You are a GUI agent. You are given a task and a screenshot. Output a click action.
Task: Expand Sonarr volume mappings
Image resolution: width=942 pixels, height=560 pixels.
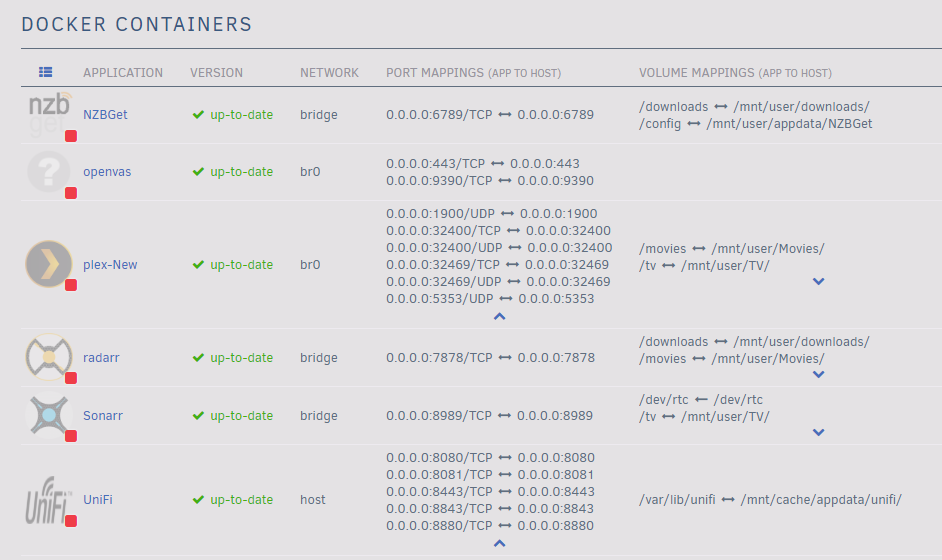(818, 432)
